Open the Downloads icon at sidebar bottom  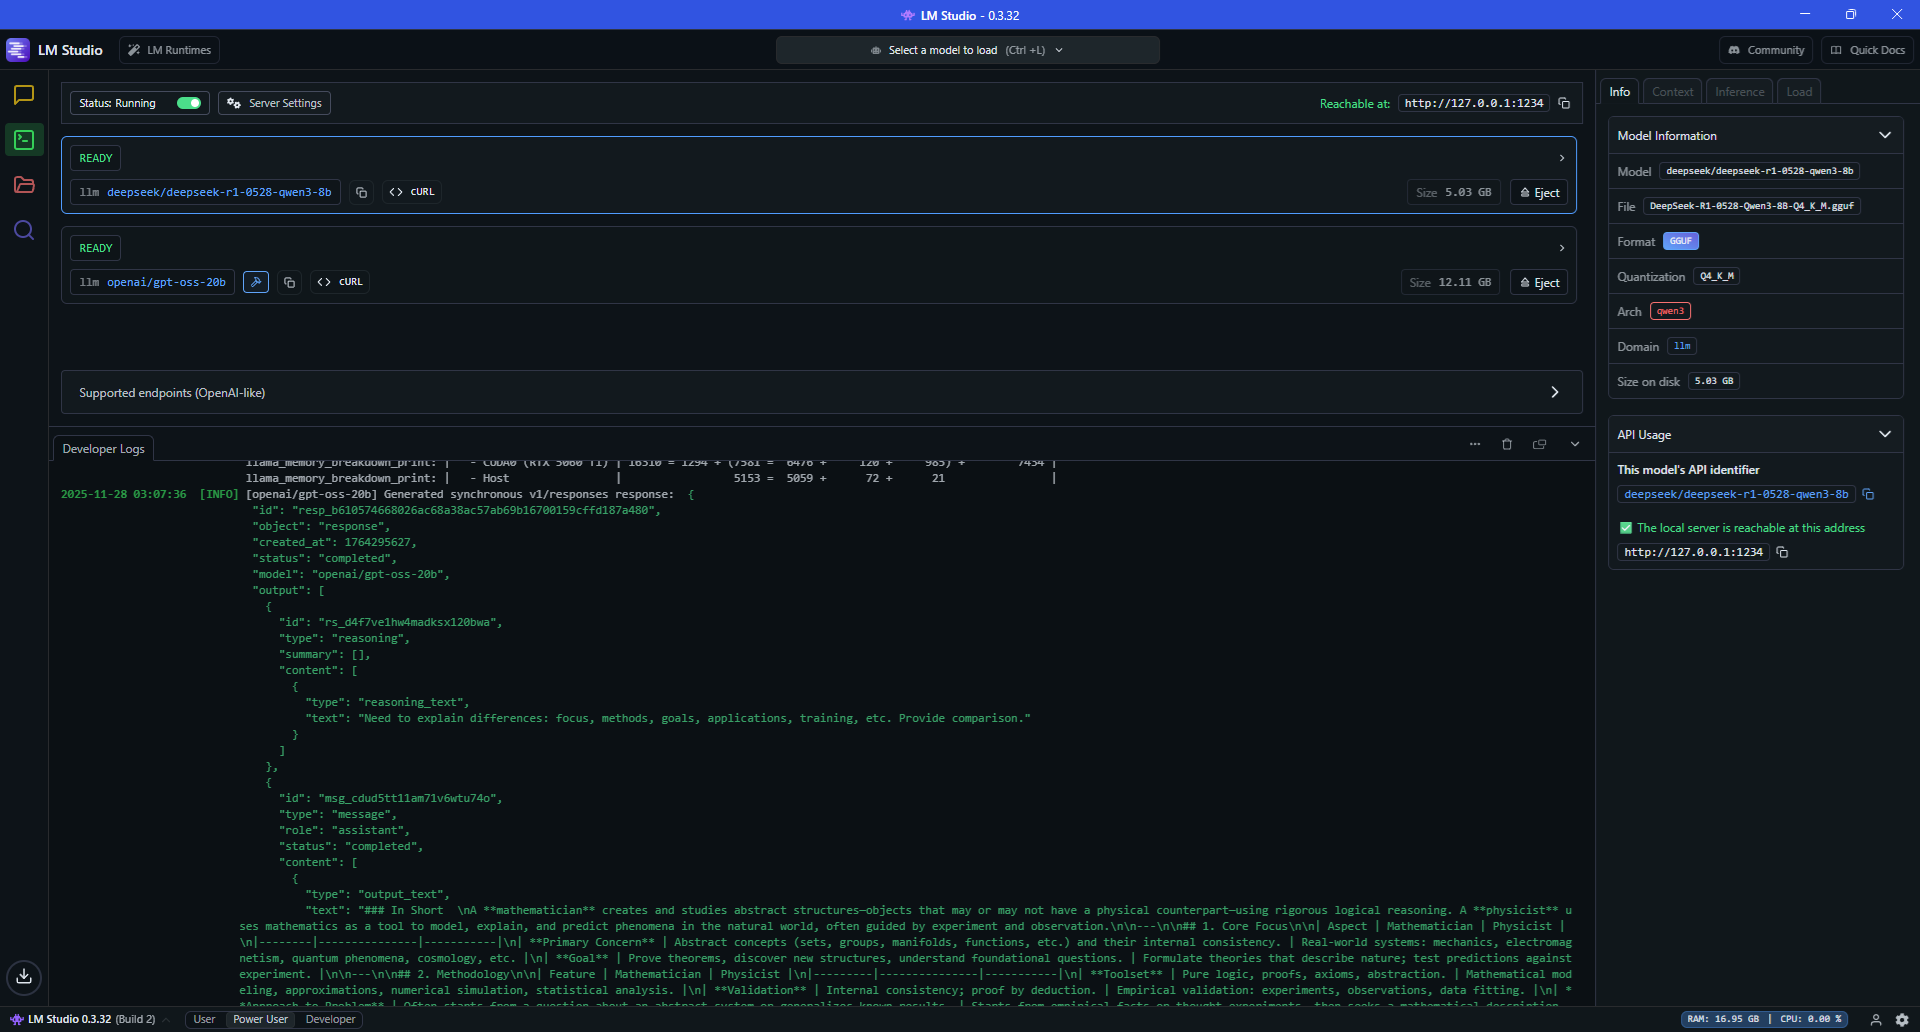click(x=24, y=977)
